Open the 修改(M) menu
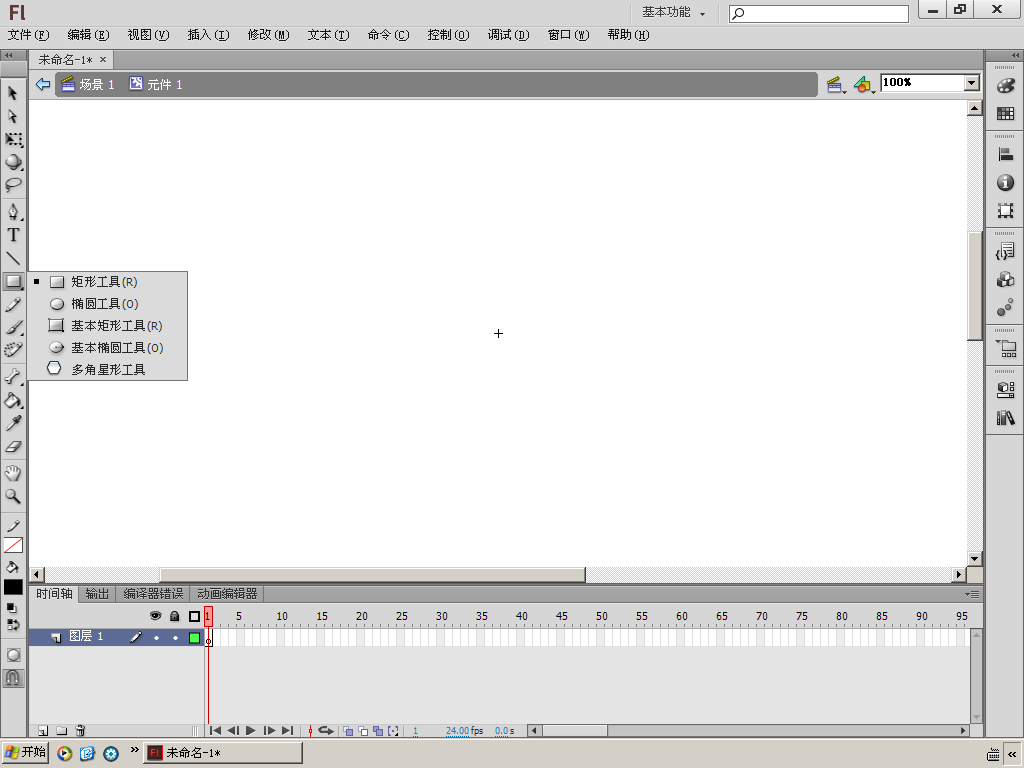 pyautogui.click(x=268, y=35)
